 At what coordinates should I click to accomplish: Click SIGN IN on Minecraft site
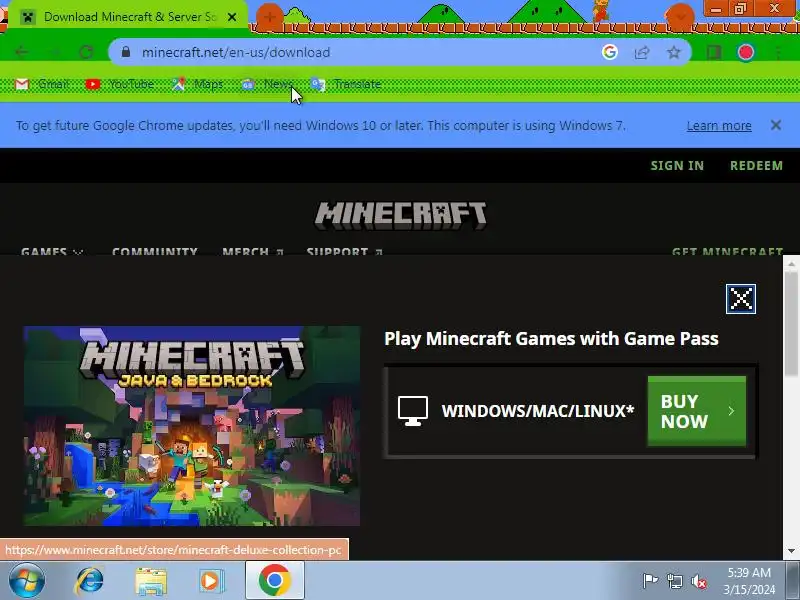[x=677, y=165]
